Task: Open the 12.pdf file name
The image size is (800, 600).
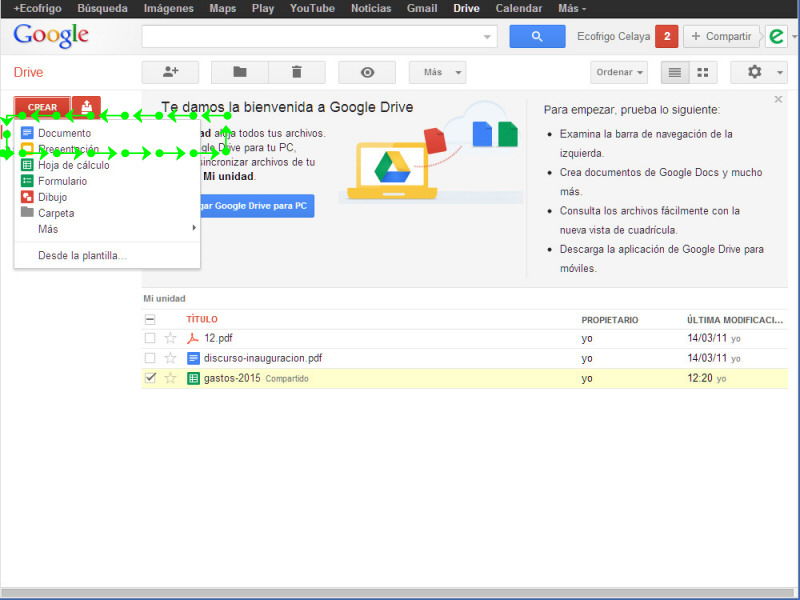Action: tap(218, 338)
